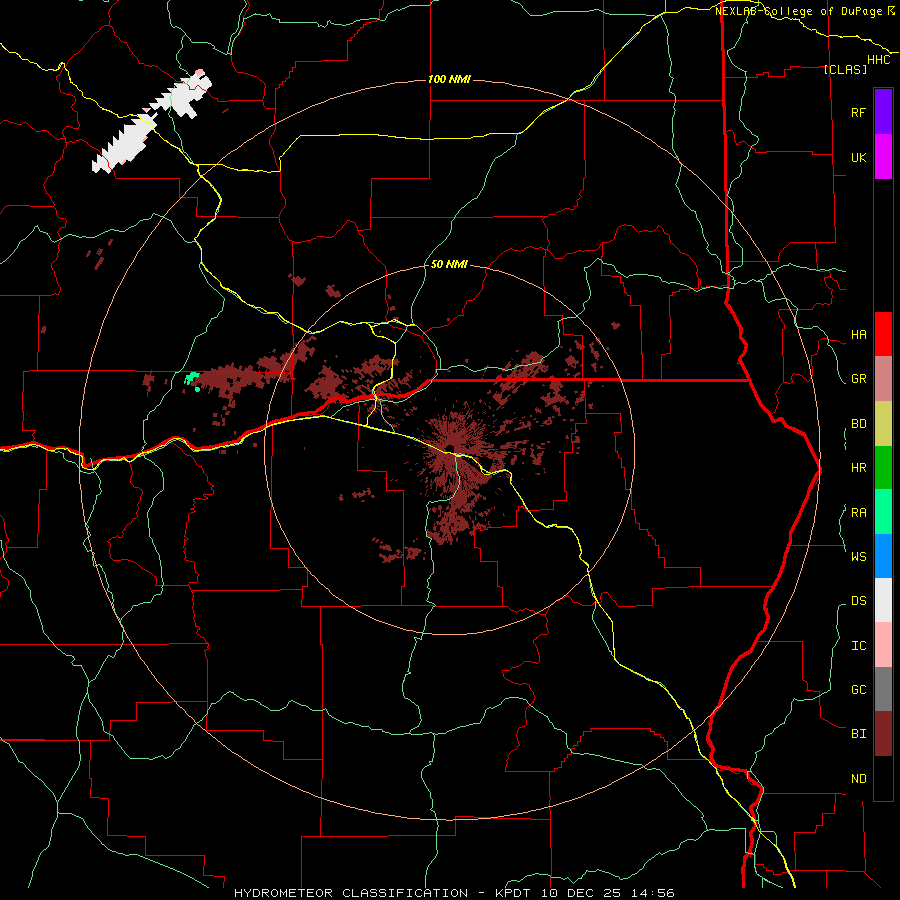The height and width of the screenshot is (900, 900).
Task: Click the green HR legend swatch
Action: tap(883, 467)
